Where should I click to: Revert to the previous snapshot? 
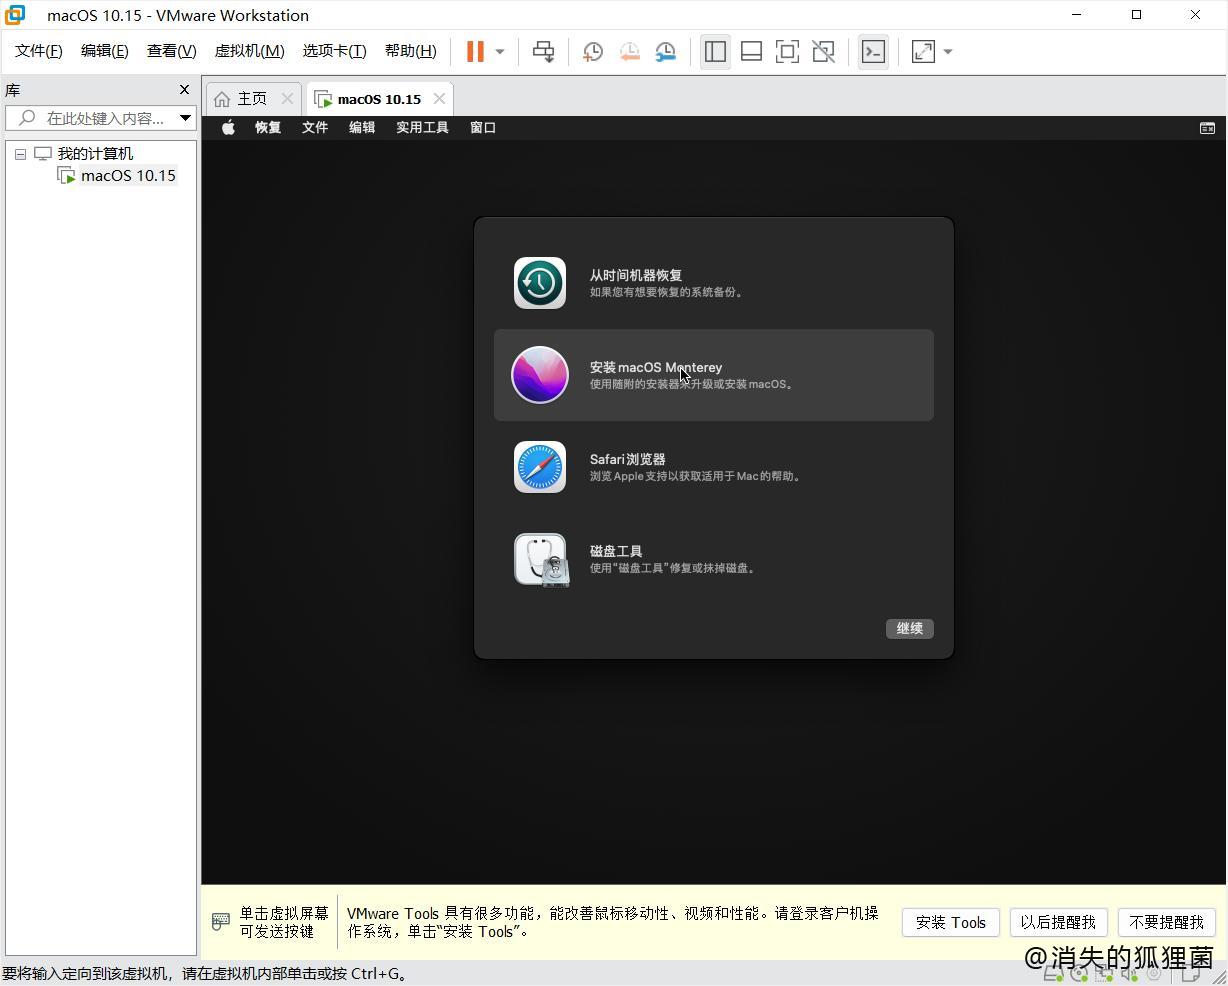pos(629,51)
